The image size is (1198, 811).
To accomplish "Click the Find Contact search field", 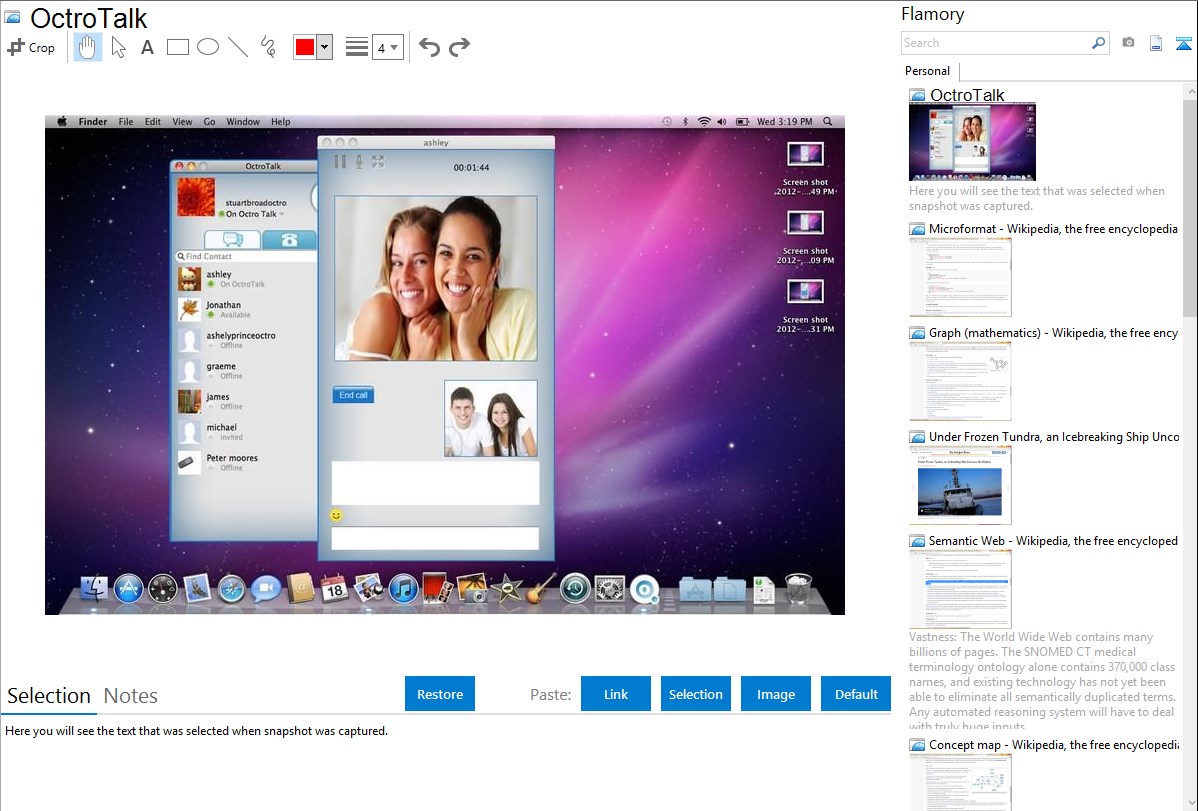I will coord(246,256).
